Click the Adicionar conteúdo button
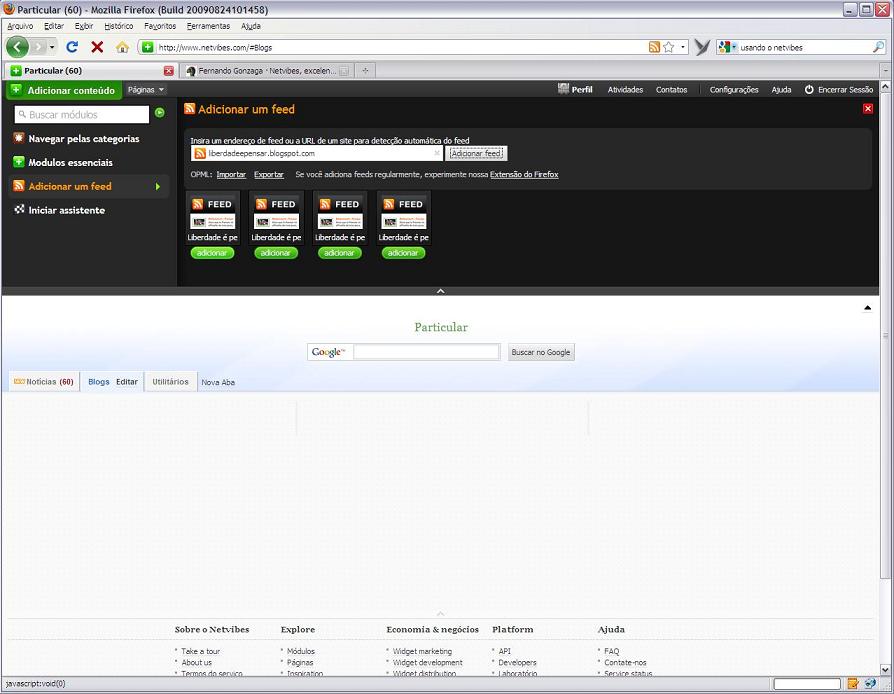This screenshot has width=894, height=694. point(64,90)
